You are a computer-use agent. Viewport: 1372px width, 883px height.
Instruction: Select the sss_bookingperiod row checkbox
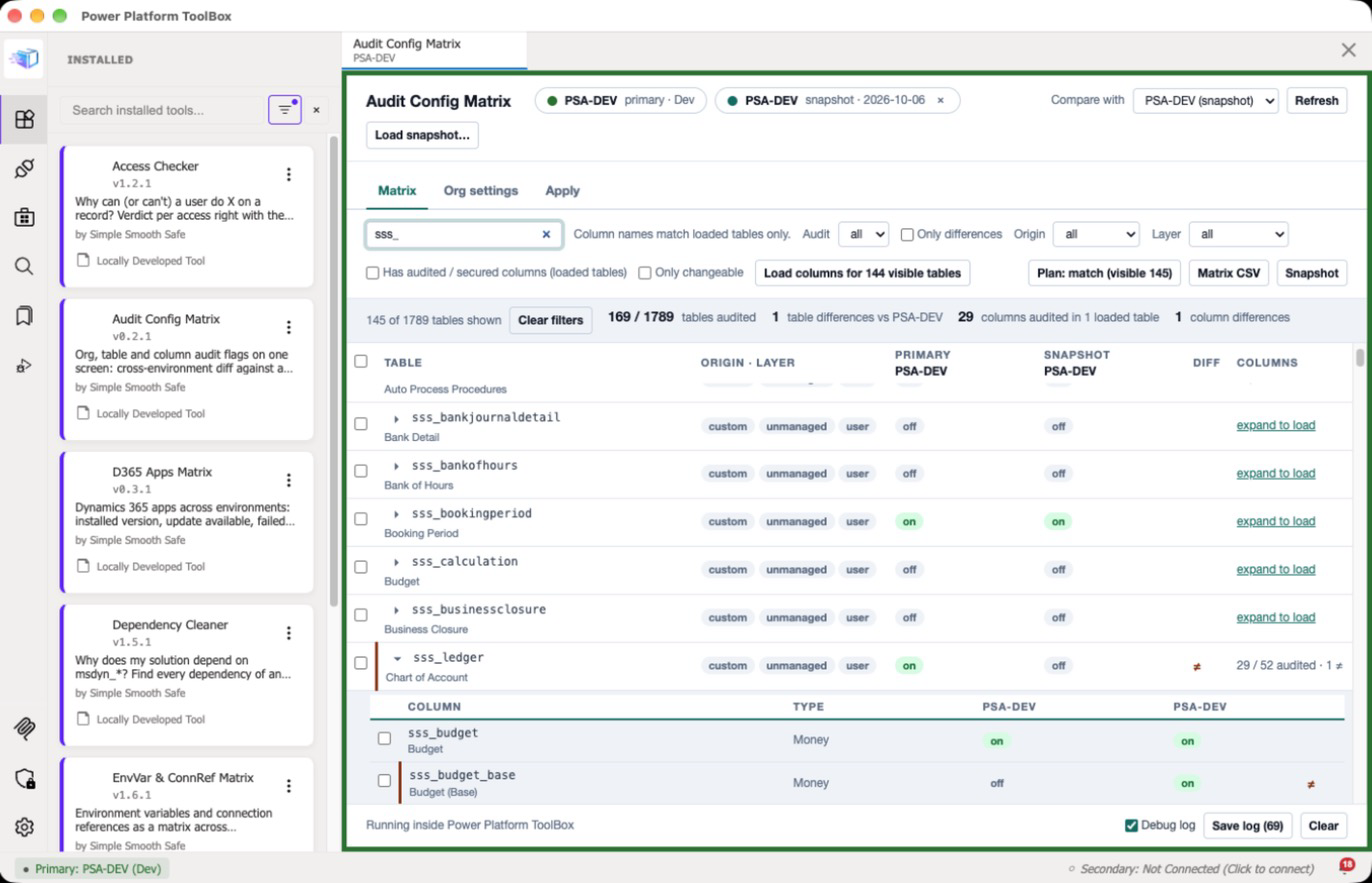[x=361, y=519]
